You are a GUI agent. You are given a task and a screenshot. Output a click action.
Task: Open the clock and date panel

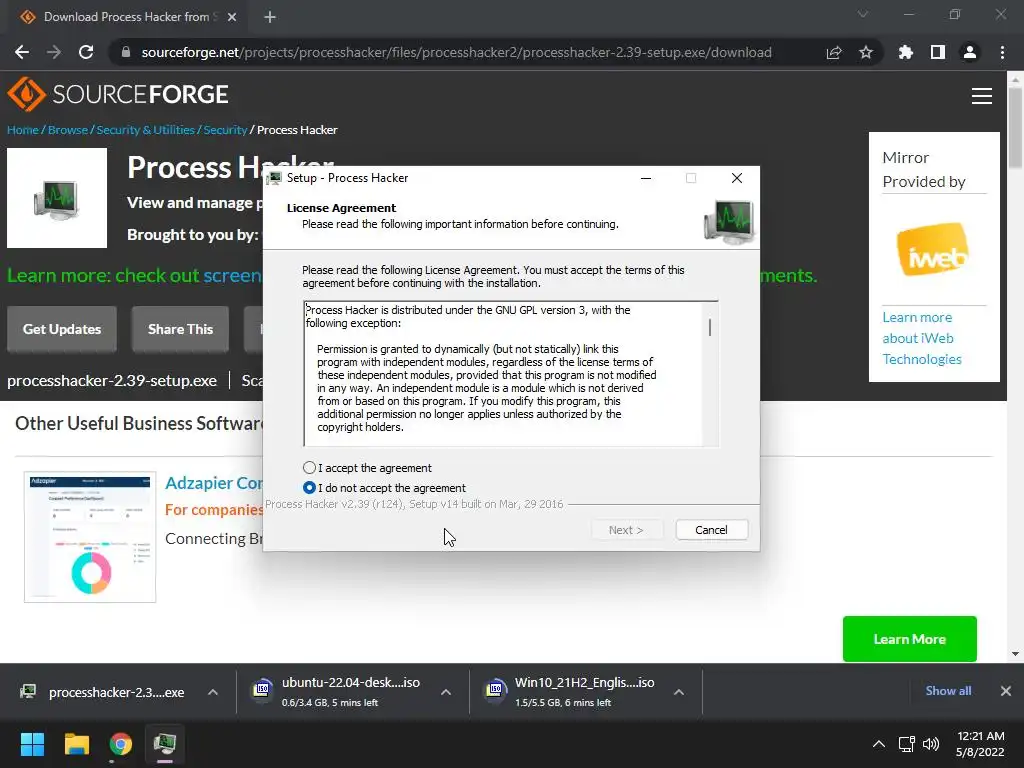point(980,744)
